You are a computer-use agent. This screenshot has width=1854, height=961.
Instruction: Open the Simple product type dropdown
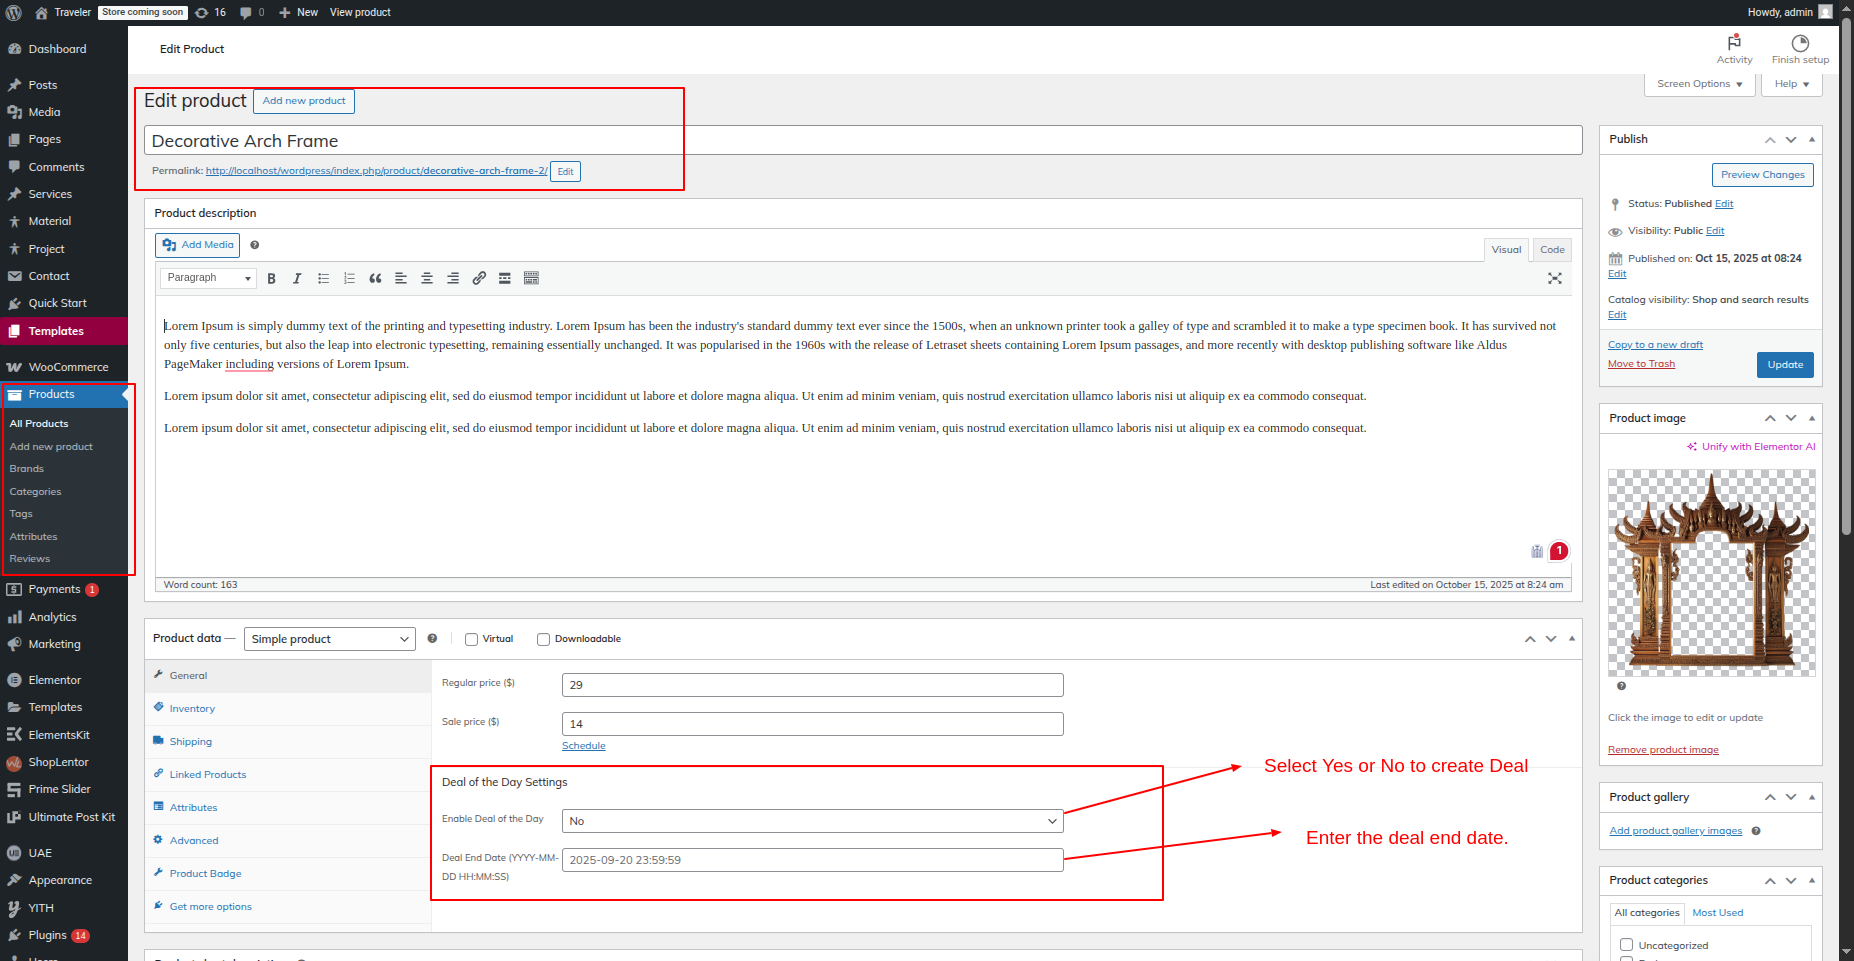pyautogui.click(x=329, y=639)
